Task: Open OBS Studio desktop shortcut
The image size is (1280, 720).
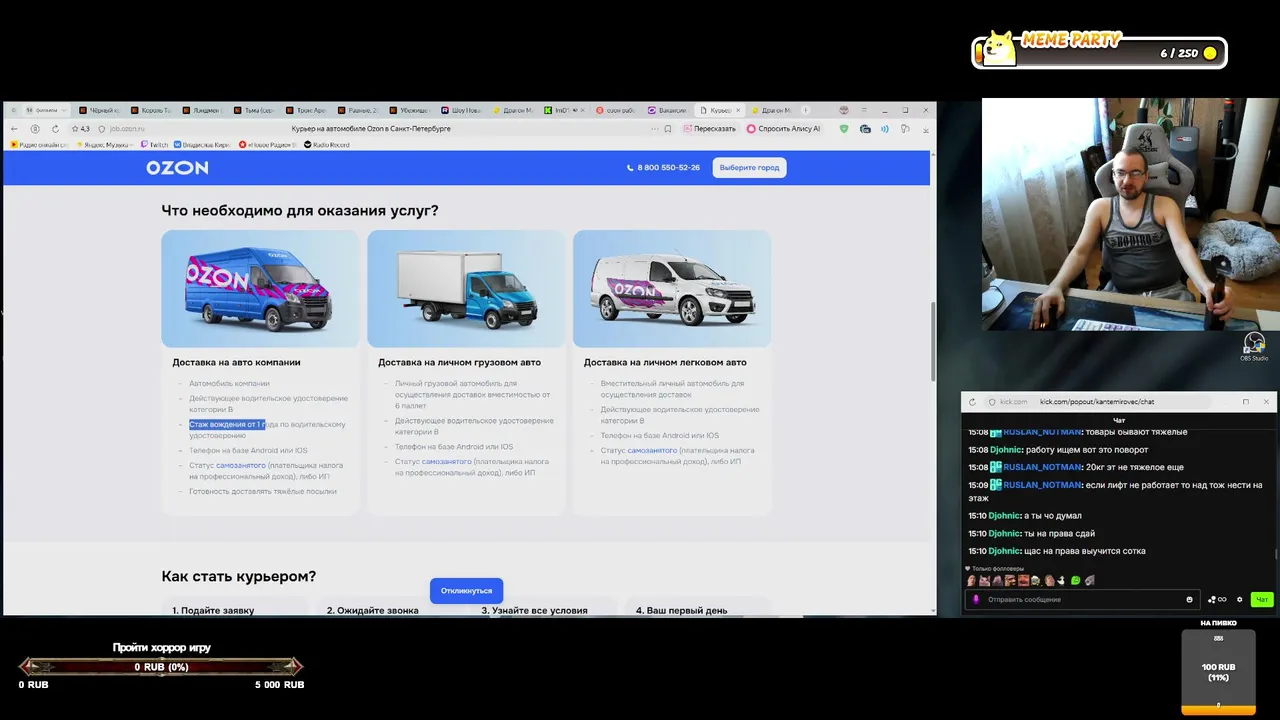Action: click(x=1253, y=347)
